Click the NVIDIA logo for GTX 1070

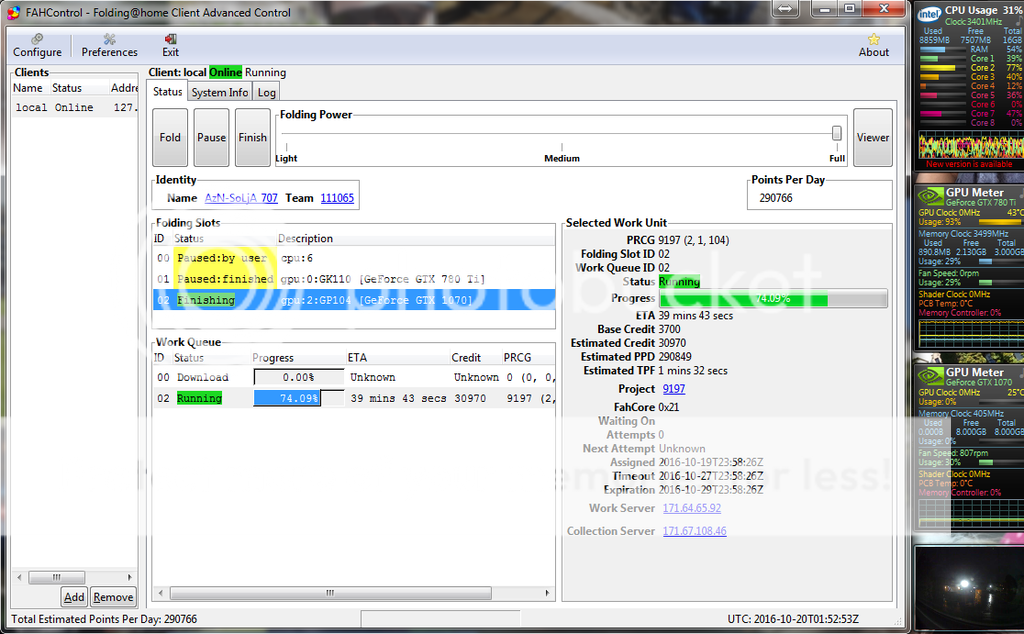click(x=930, y=377)
